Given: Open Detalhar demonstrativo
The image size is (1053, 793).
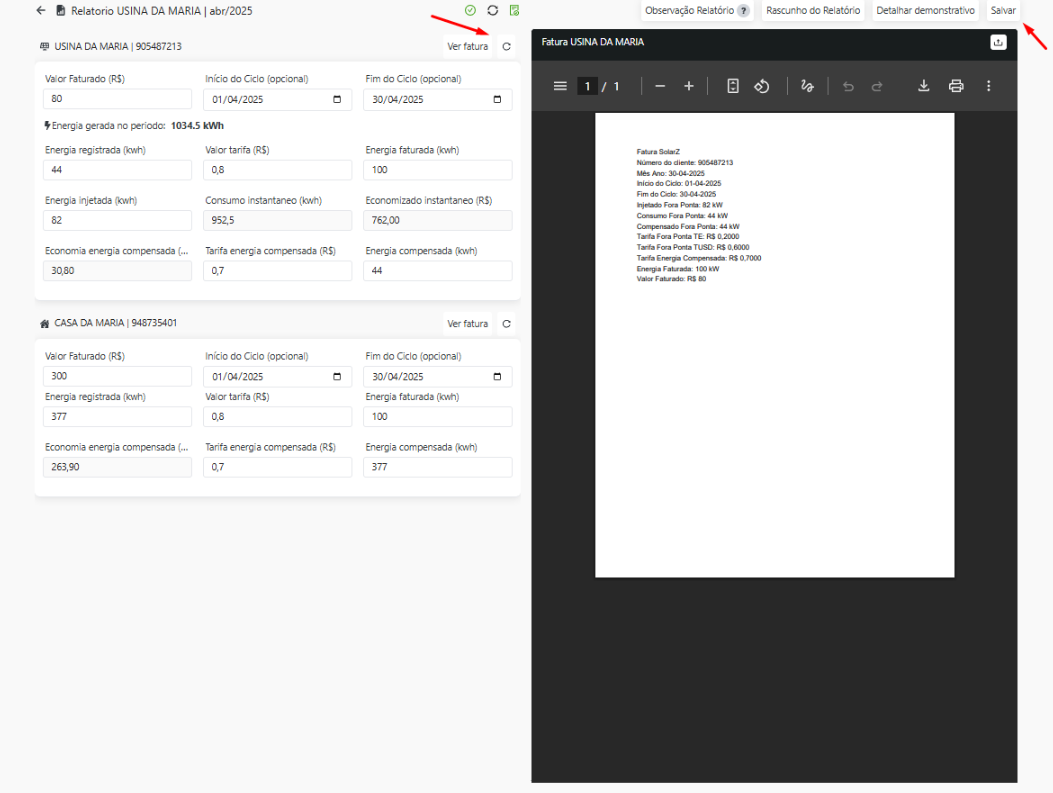Looking at the screenshot, I should pyautogui.click(x=925, y=11).
